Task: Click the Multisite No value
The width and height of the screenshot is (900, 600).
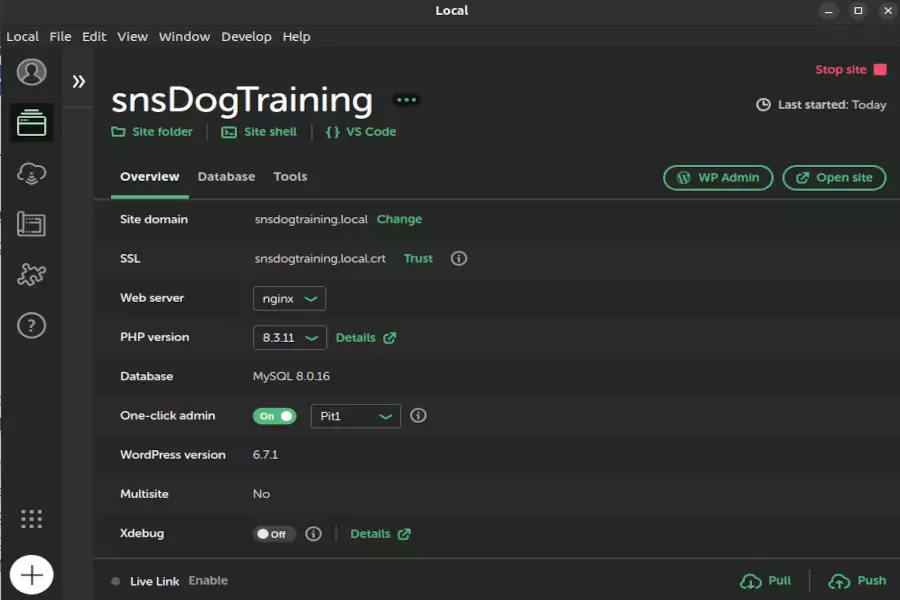Action: click(261, 494)
